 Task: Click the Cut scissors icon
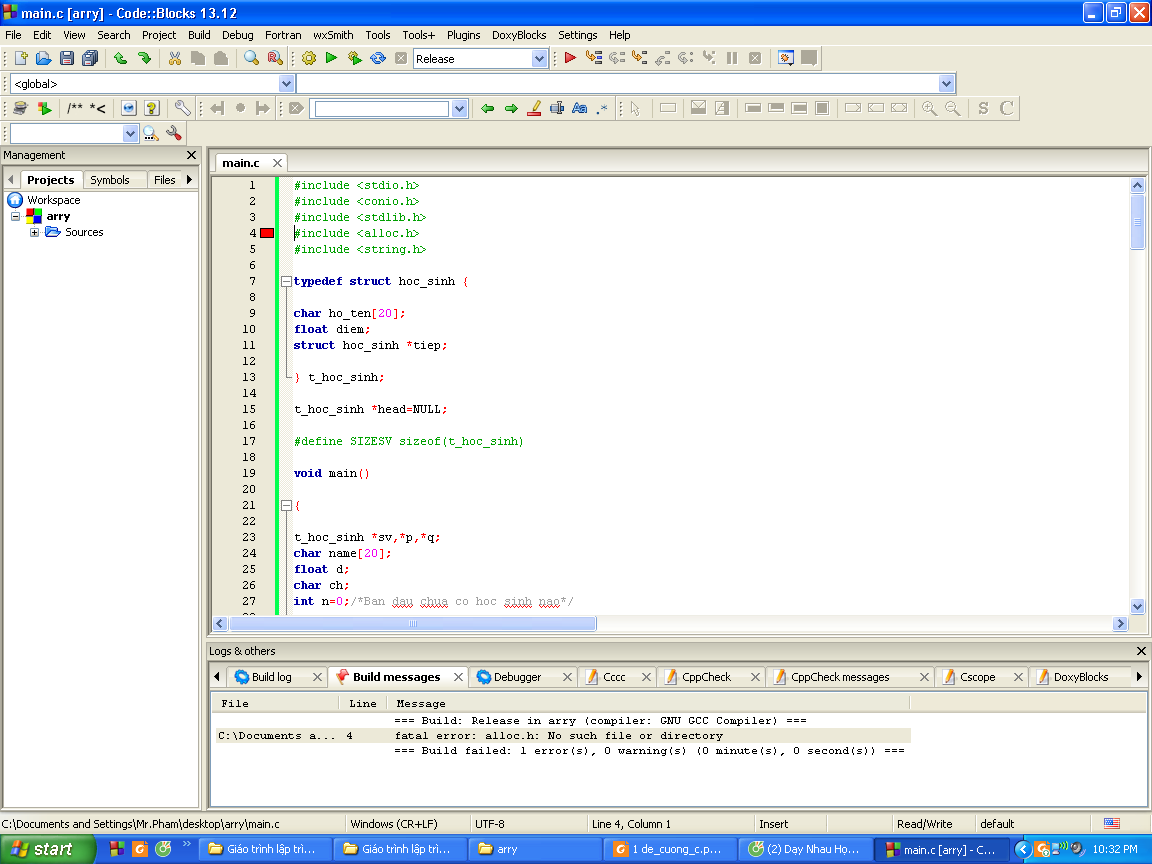[x=174, y=59]
